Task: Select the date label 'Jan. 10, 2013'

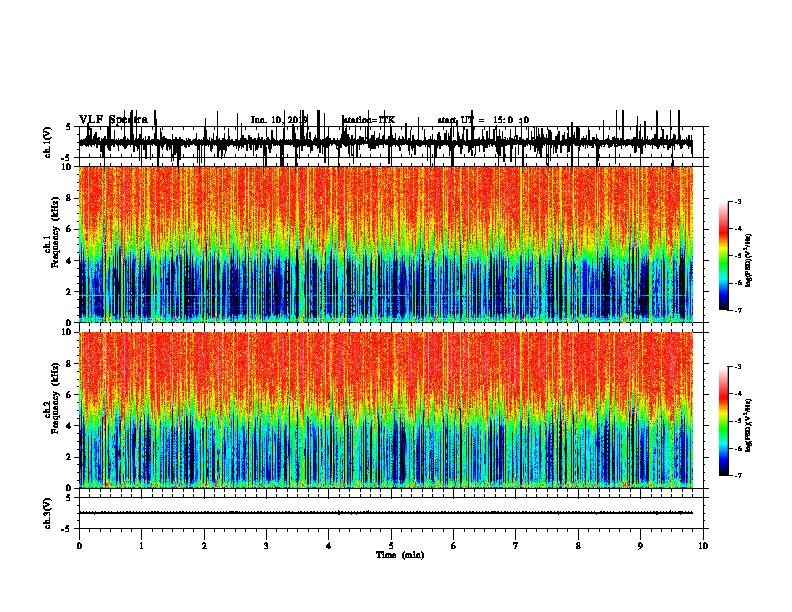Action: coord(279,120)
